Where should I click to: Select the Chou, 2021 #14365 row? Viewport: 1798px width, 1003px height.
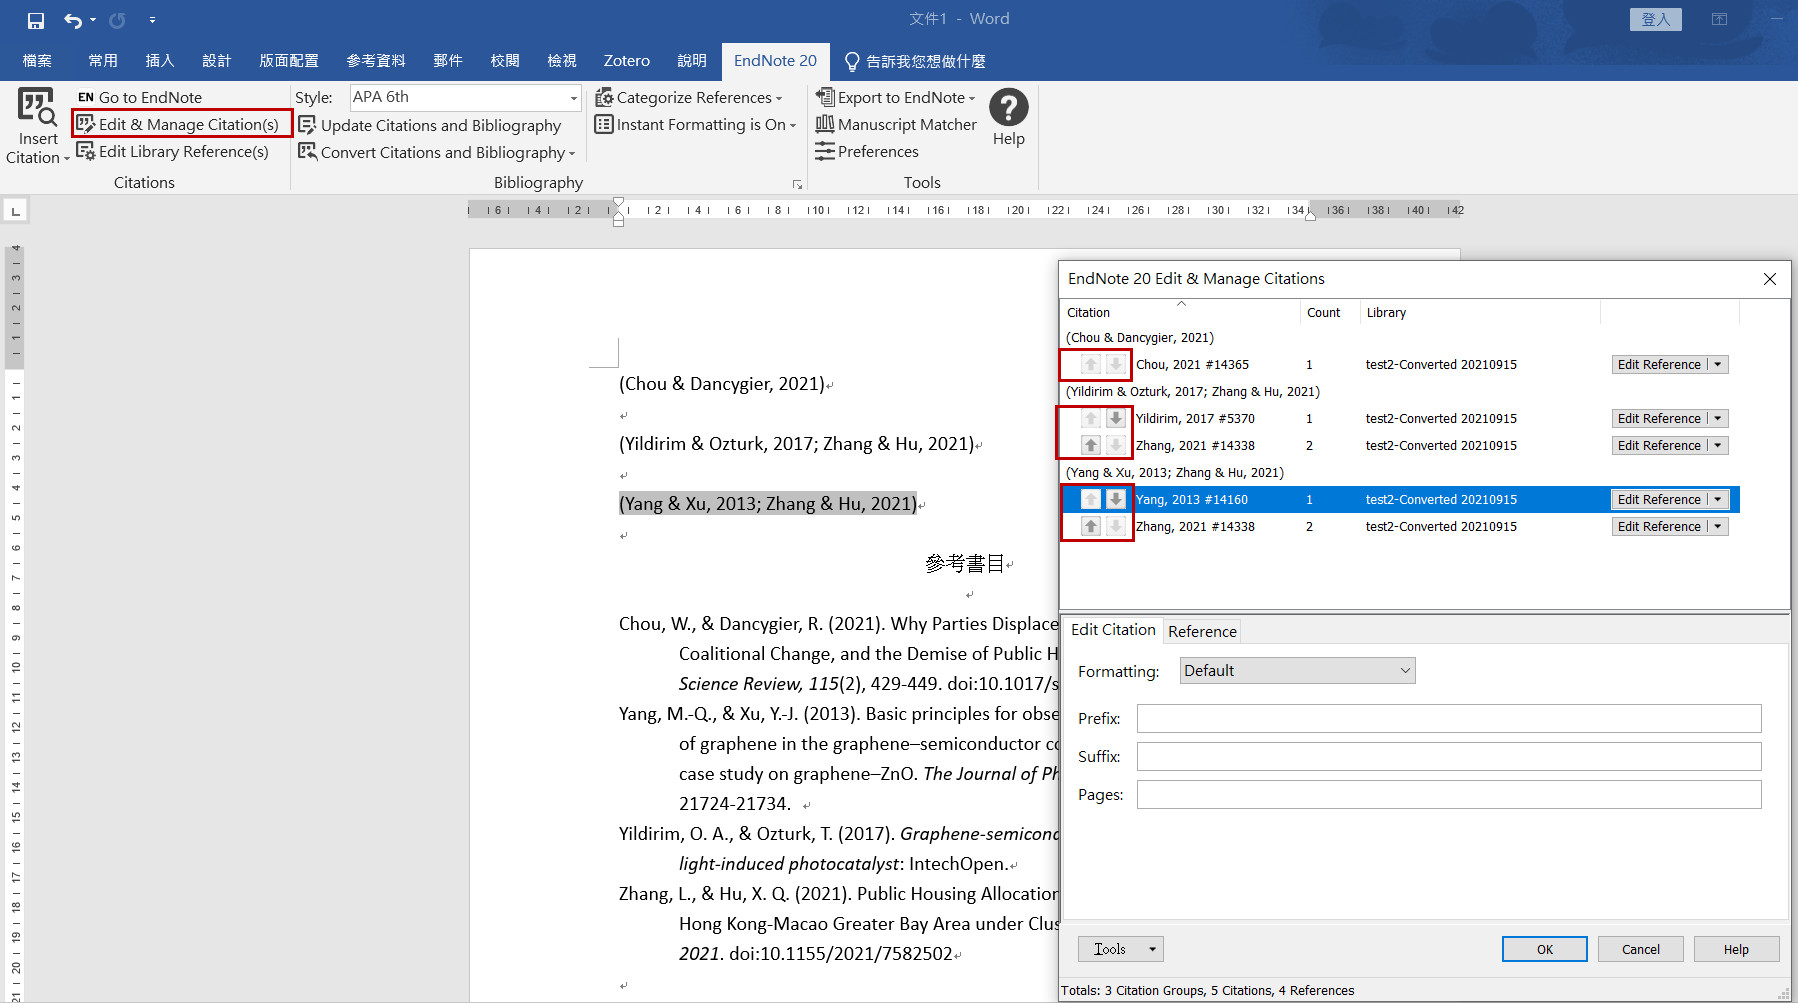click(x=1400, y=364)
